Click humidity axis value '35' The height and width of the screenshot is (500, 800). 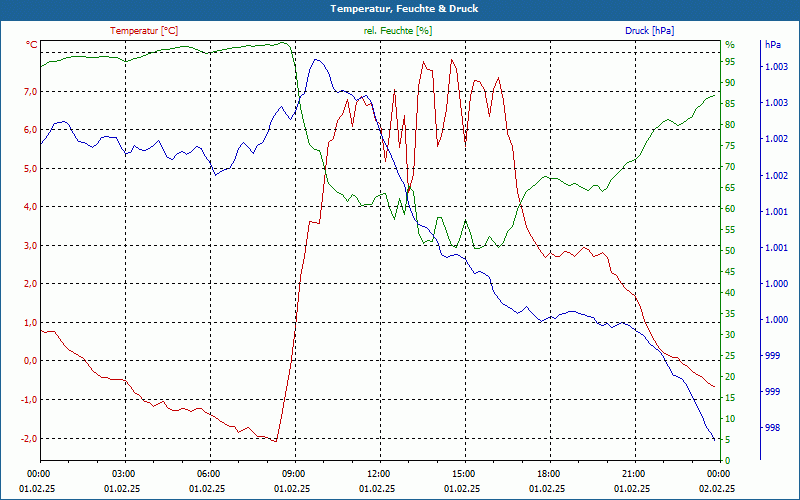click(x=730, y=314)
